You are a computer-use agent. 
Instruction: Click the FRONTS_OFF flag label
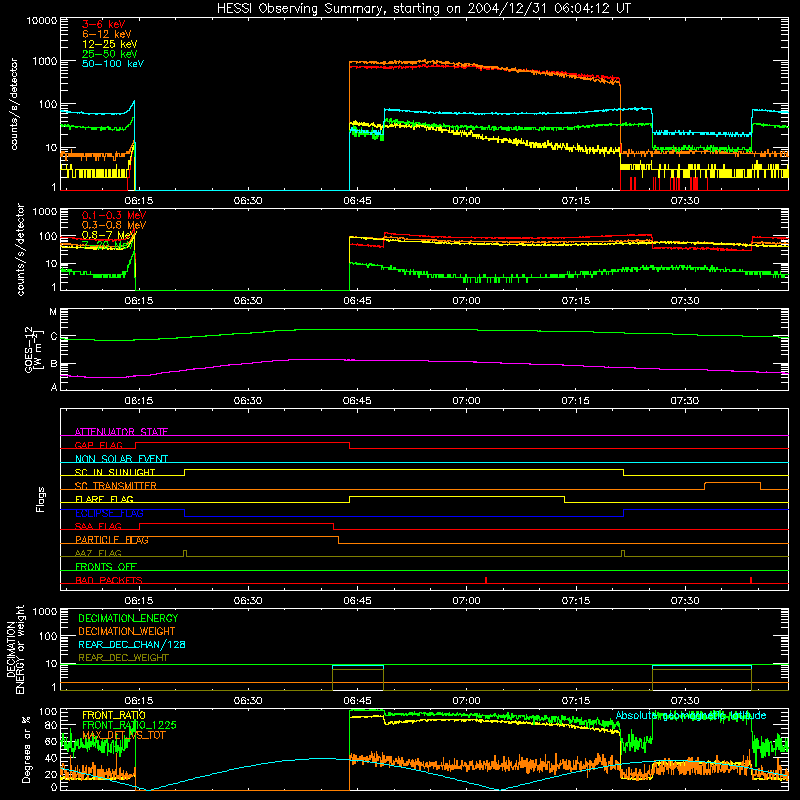tap(106, 567)
